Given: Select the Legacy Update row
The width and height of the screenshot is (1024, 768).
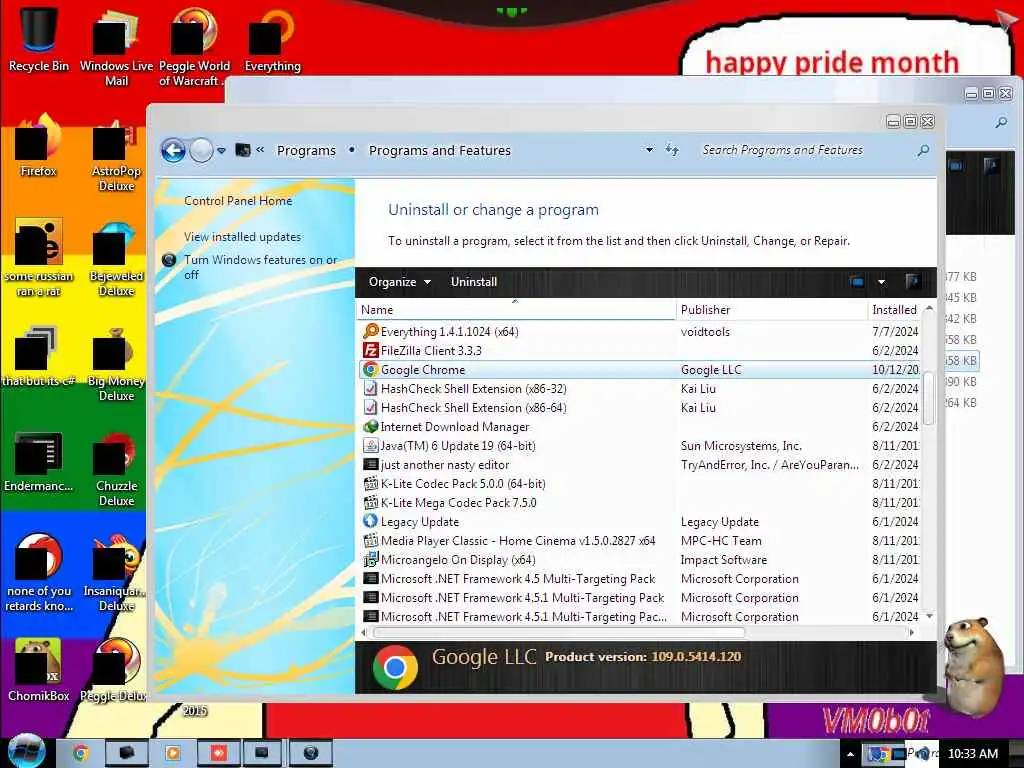Looking at the screenshot, I should (640, 522).
